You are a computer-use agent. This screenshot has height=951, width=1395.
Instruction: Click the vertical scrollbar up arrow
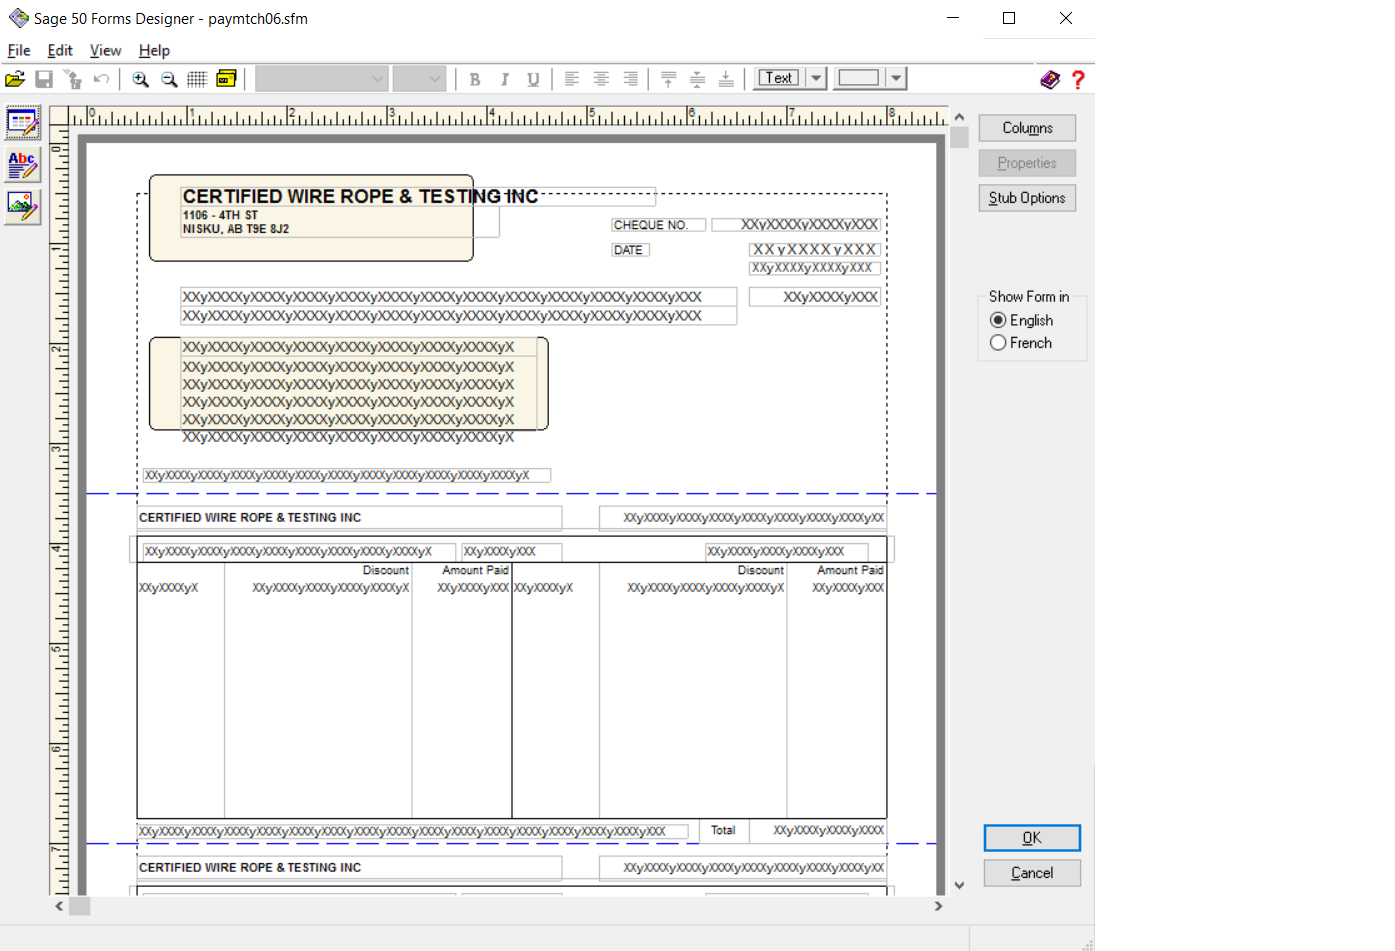[959, 117]
